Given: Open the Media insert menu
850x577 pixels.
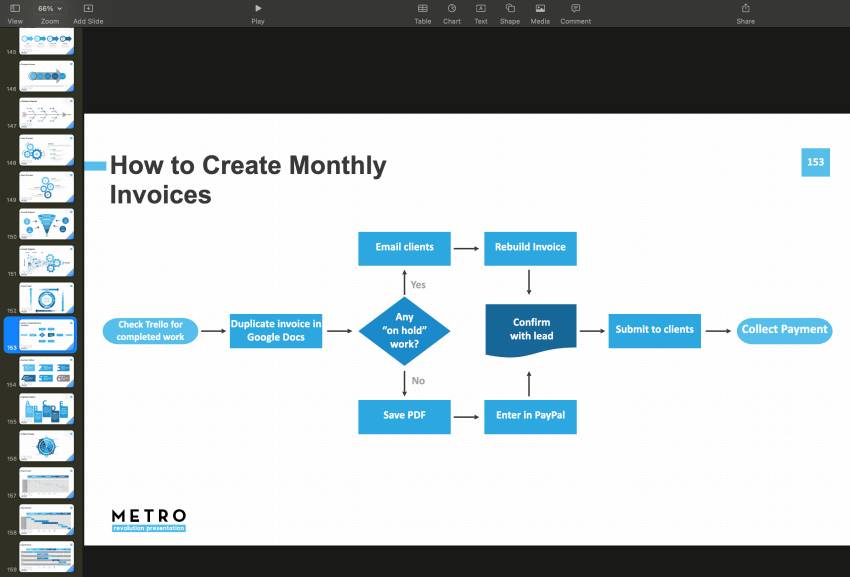Looking at the screenshot, I should click(540, 8).
